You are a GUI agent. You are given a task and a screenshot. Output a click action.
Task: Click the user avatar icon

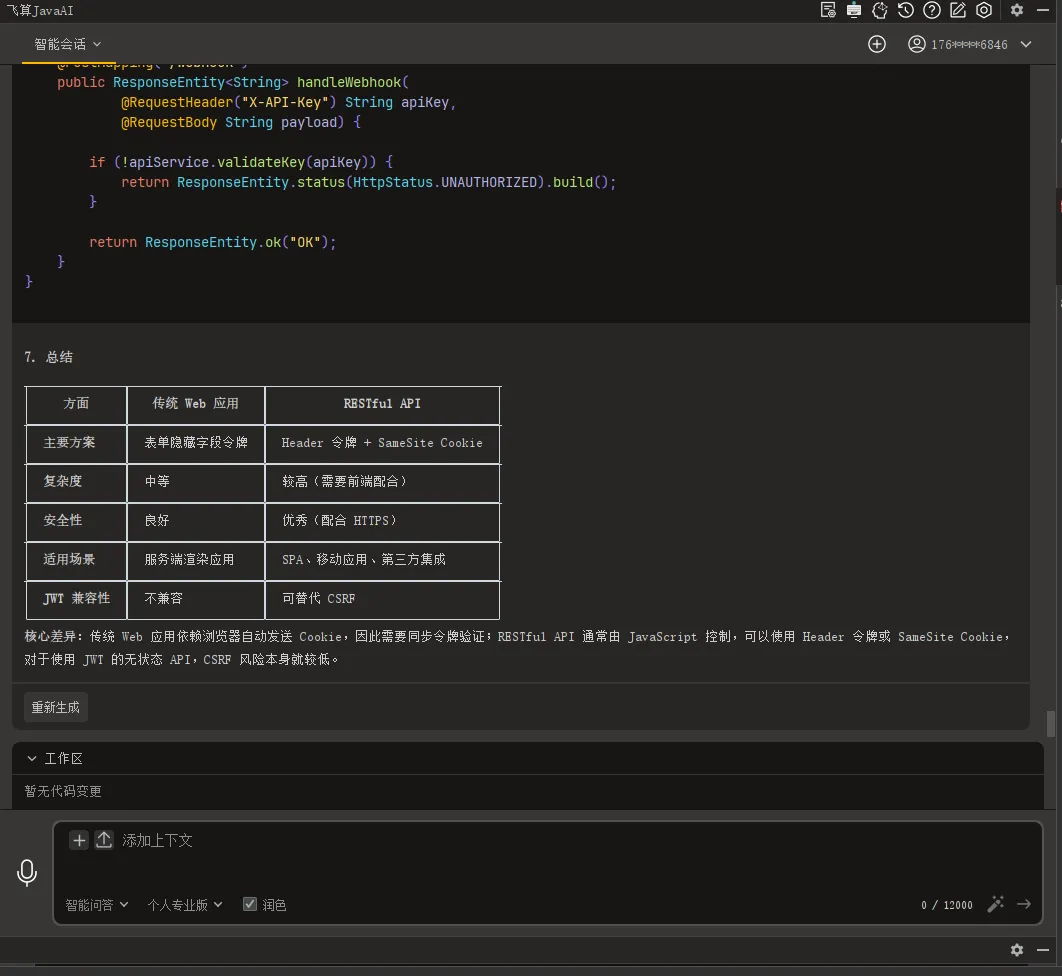916,44
